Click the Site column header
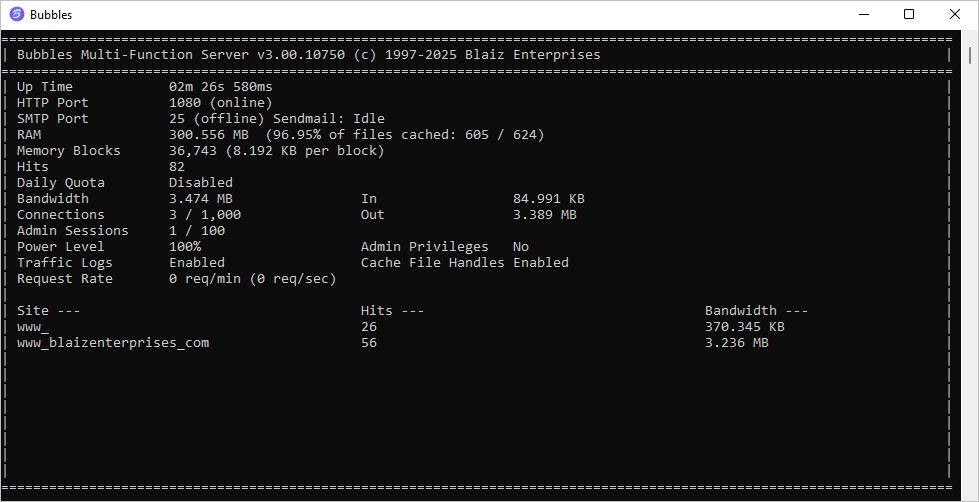Viewport: 979px width, 502px height. 48,311
